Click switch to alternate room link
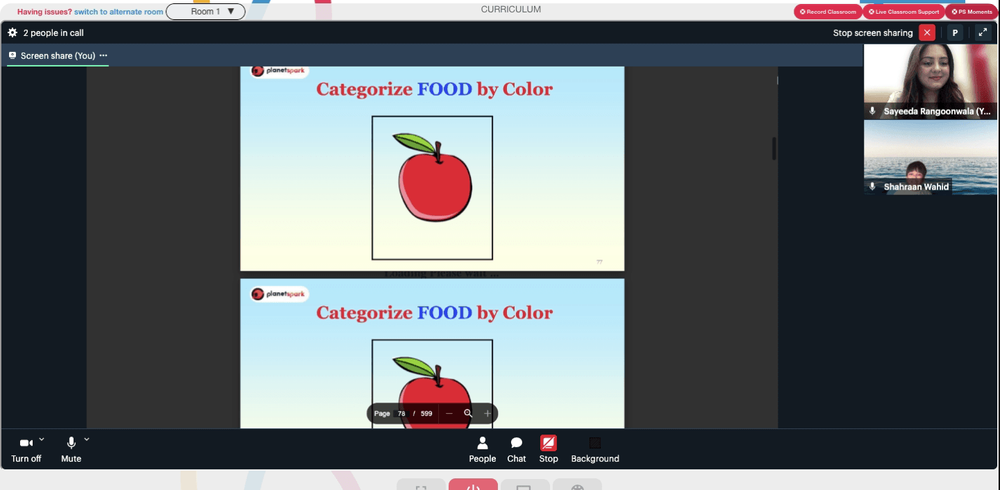1000x490 pixels. pyautogui.click(x=119, y=11)
